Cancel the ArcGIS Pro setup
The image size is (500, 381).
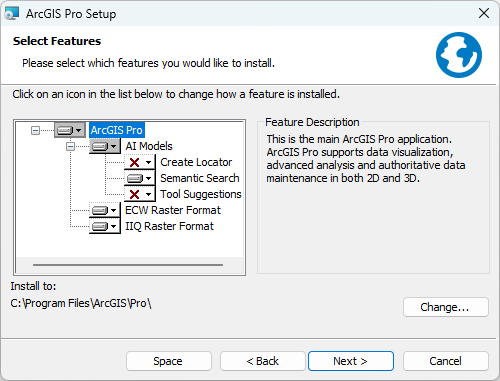click(x=446, y=361)
